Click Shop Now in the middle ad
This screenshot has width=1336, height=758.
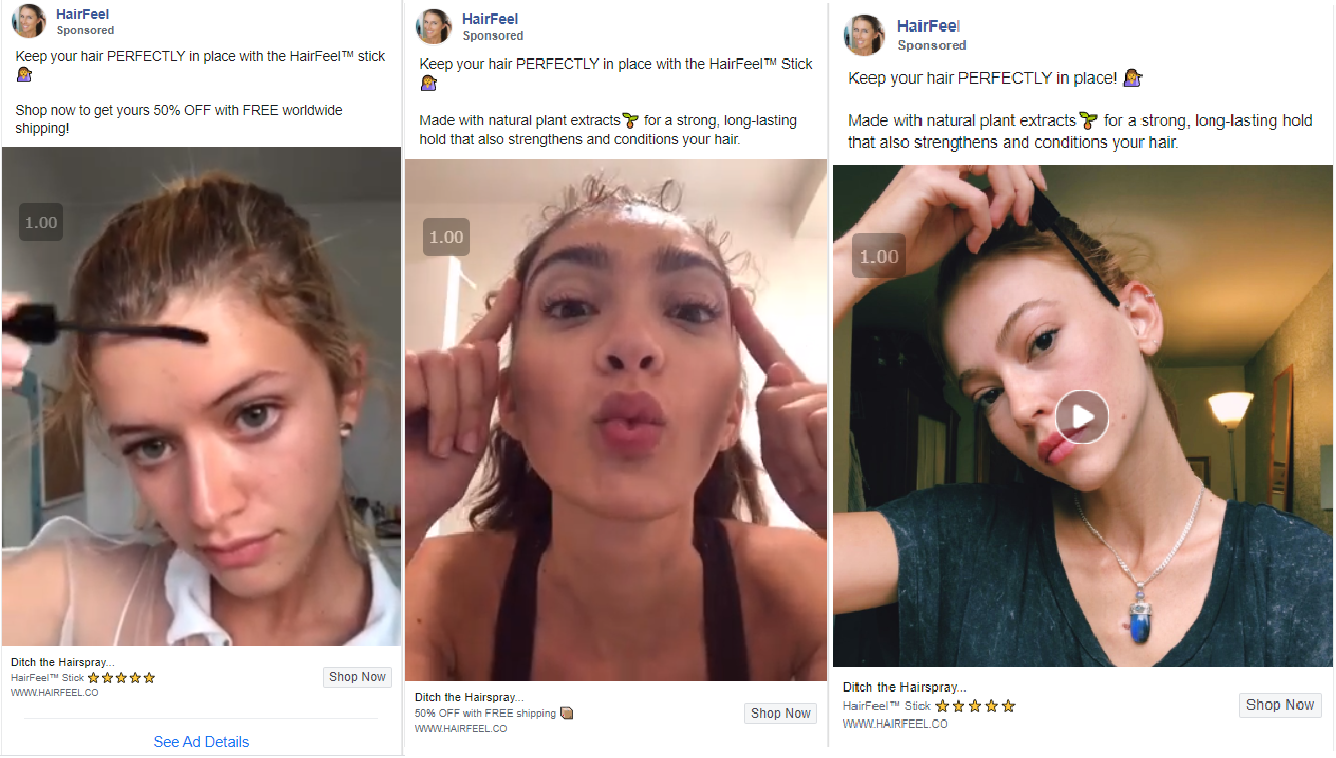click(x=780, y=713)
